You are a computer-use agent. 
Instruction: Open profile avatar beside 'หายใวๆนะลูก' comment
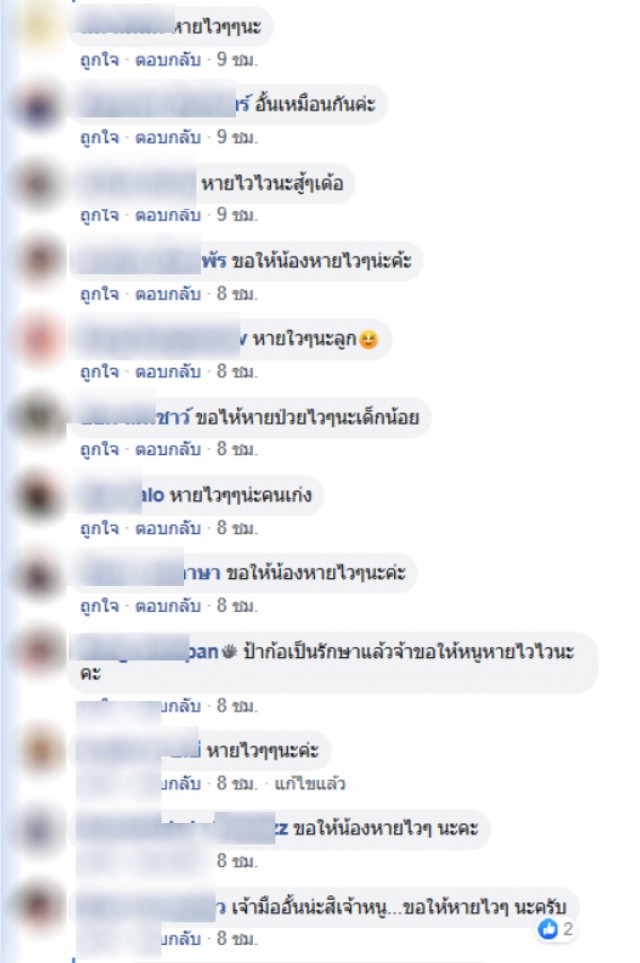(x=38, y=339)
